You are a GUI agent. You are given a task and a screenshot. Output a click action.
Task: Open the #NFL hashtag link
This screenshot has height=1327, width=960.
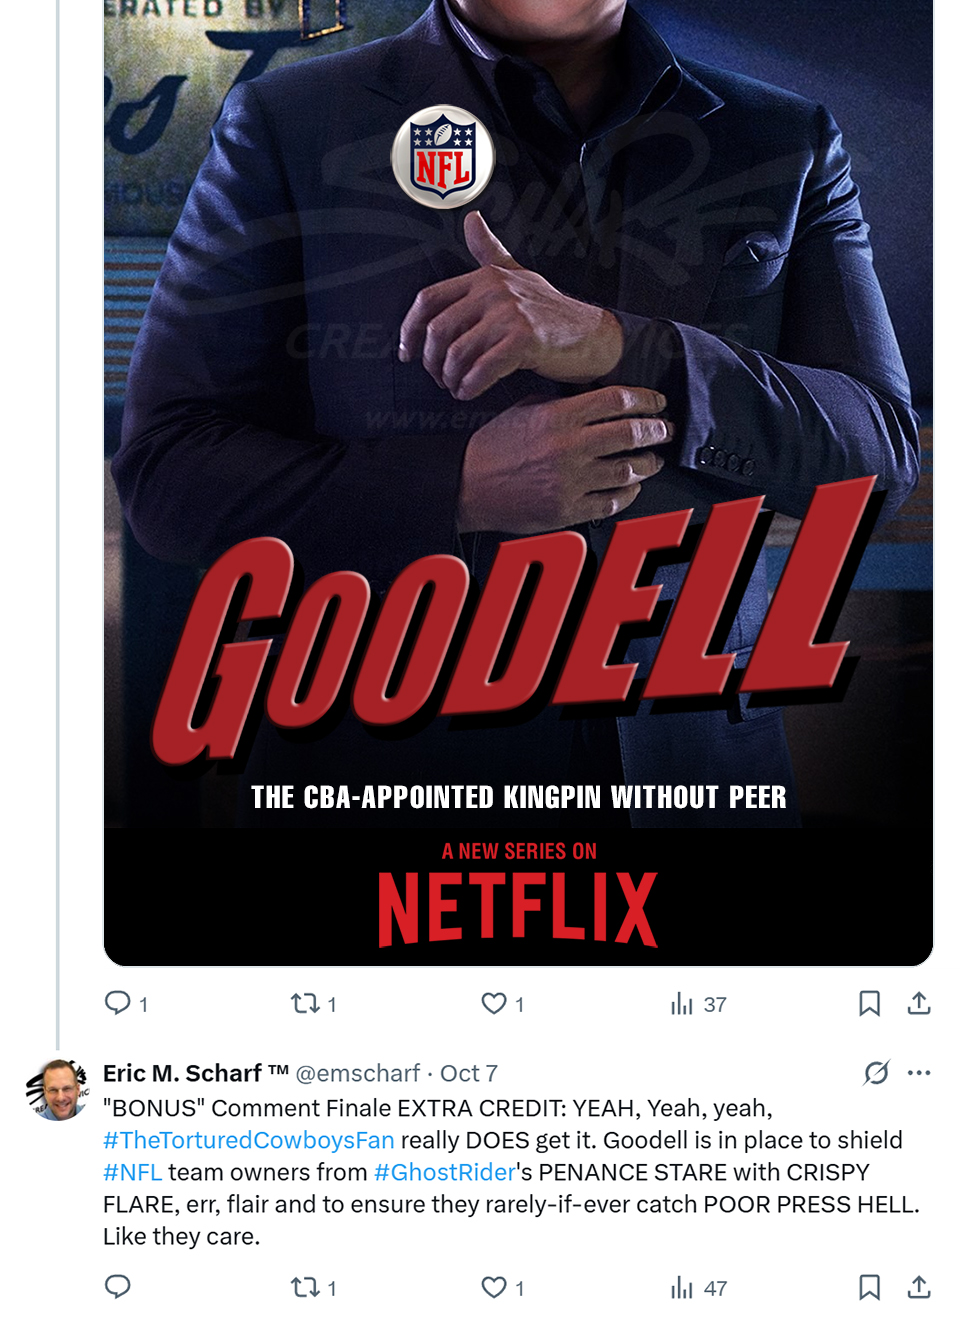[132, 1172]
